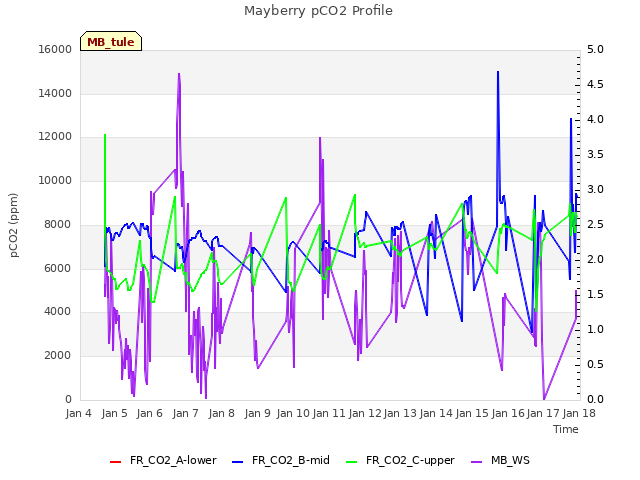Select the FR_CO2_C-upper legend label

410,460
